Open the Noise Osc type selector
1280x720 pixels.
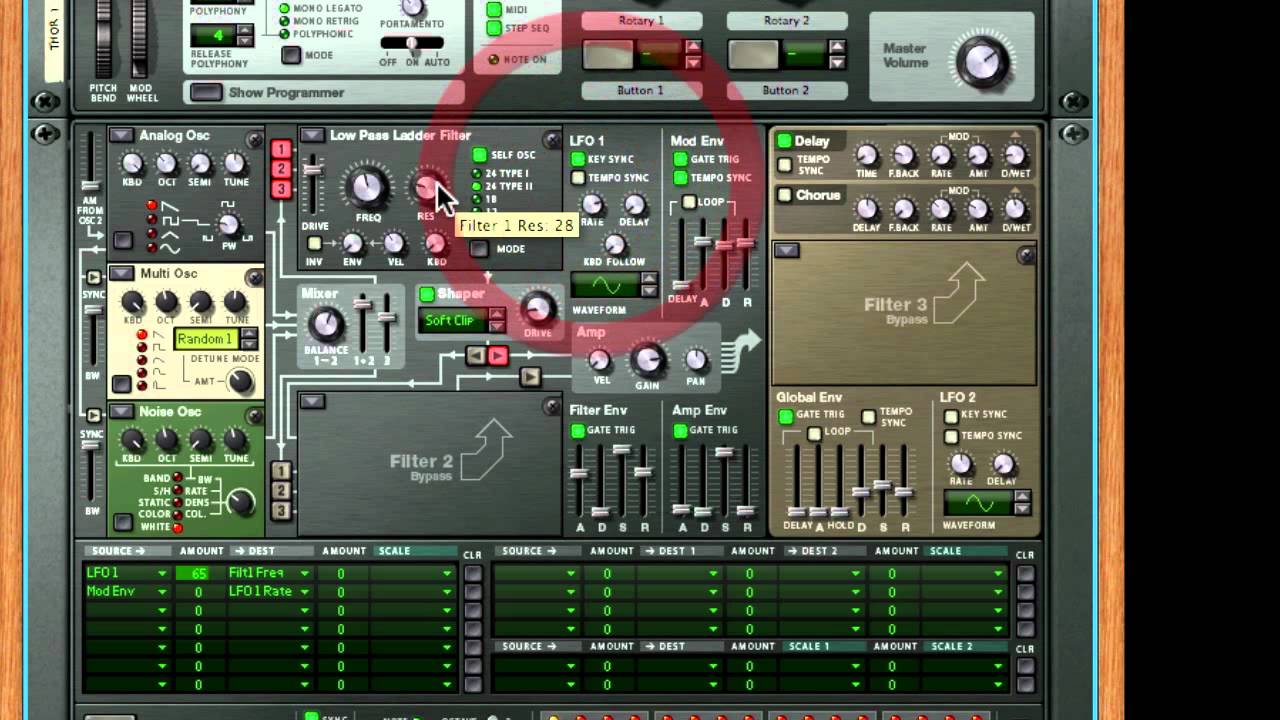coord(121,411)
